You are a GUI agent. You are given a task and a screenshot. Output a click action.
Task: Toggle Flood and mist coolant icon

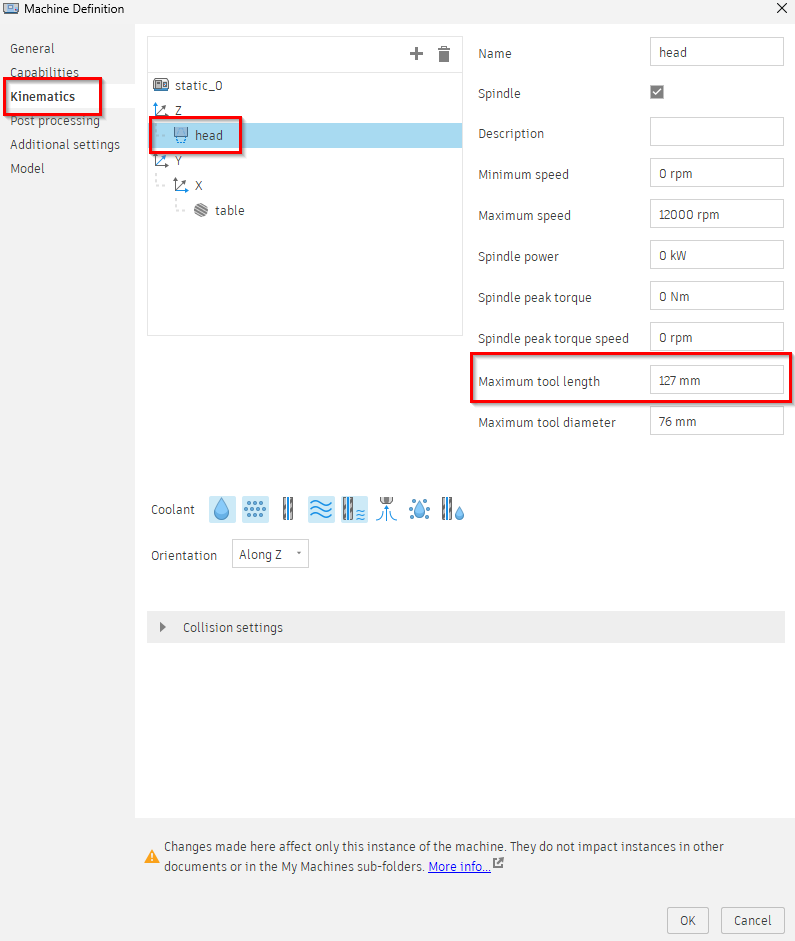[x=419, y=509]
